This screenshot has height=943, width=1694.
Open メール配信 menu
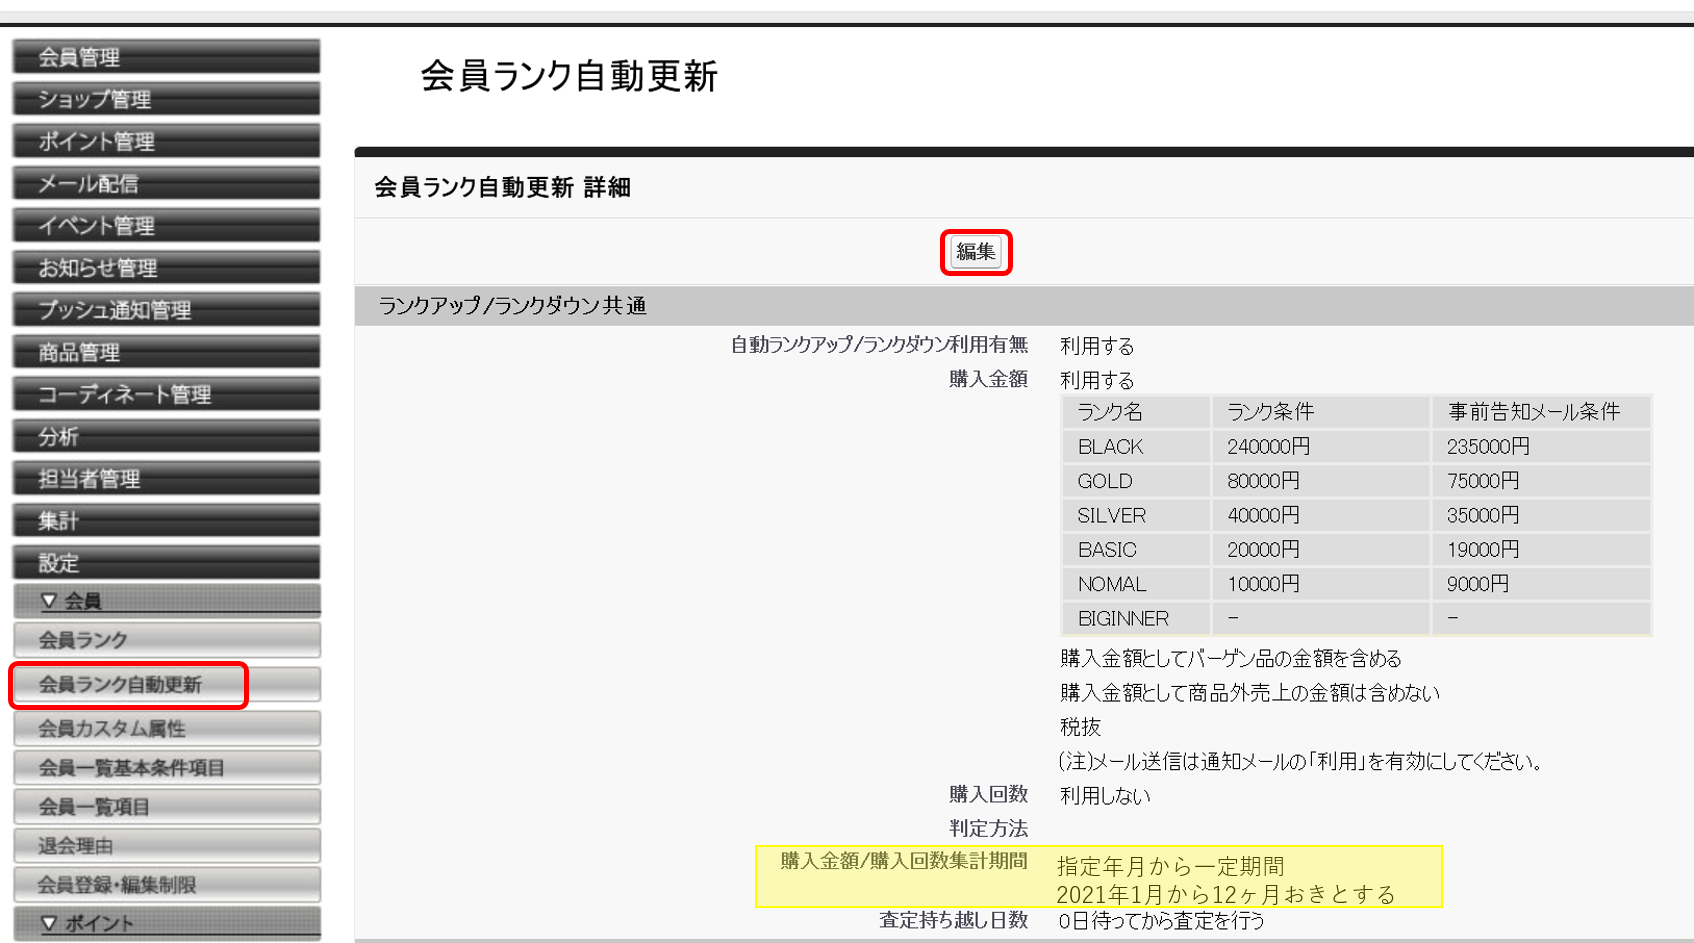[166, 184]
